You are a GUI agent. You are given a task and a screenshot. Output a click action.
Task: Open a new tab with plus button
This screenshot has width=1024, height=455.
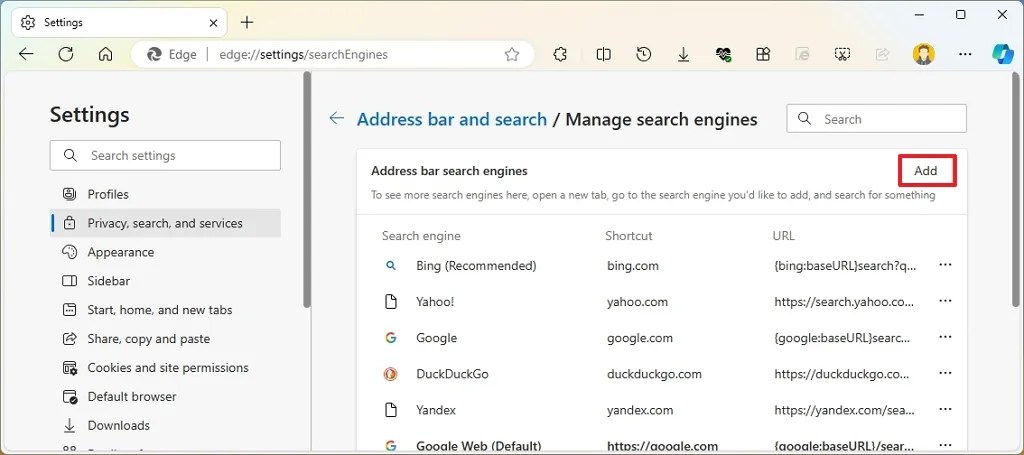pyautogui.click(x=246, y=23)
